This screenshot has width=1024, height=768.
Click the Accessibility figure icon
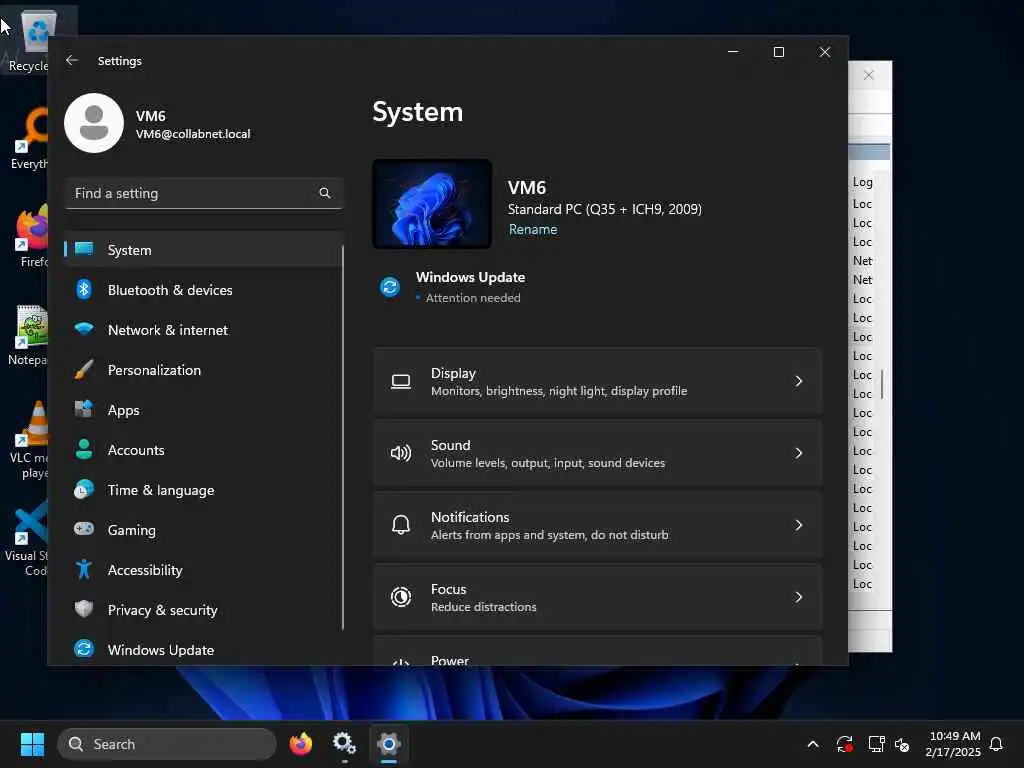point(84,569)
